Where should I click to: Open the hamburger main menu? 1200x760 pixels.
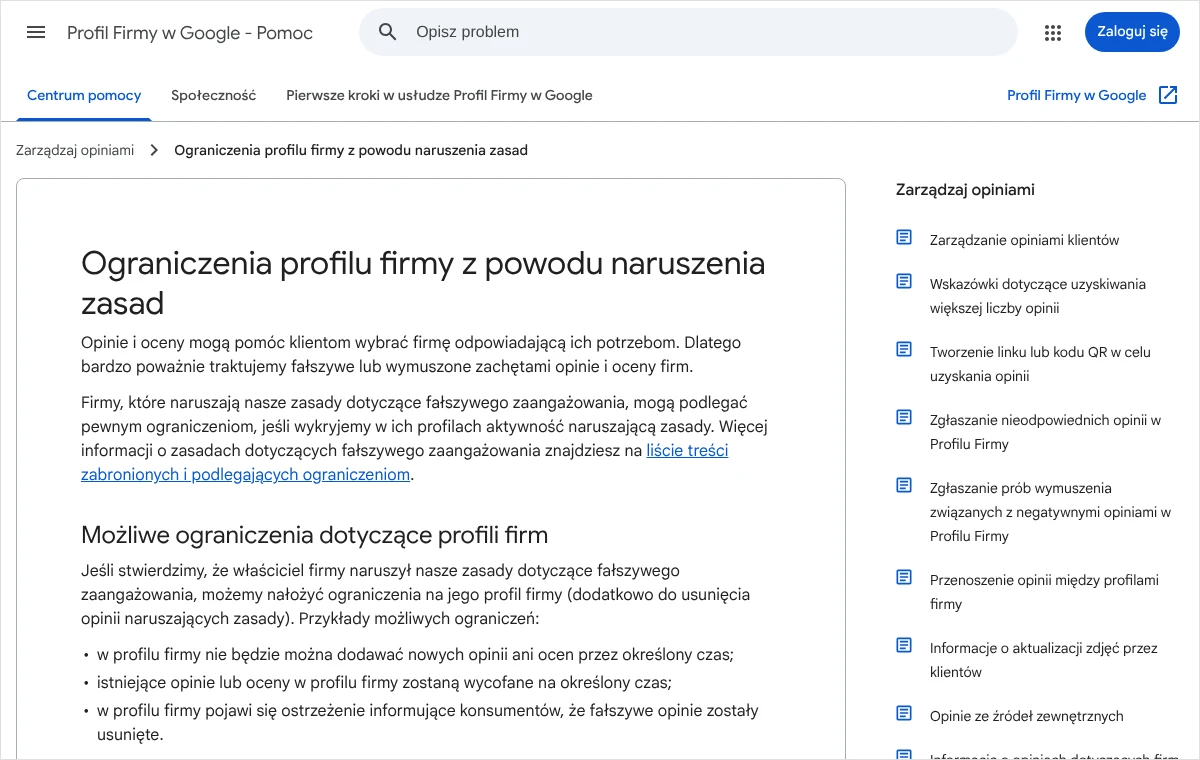coord(36,32)
